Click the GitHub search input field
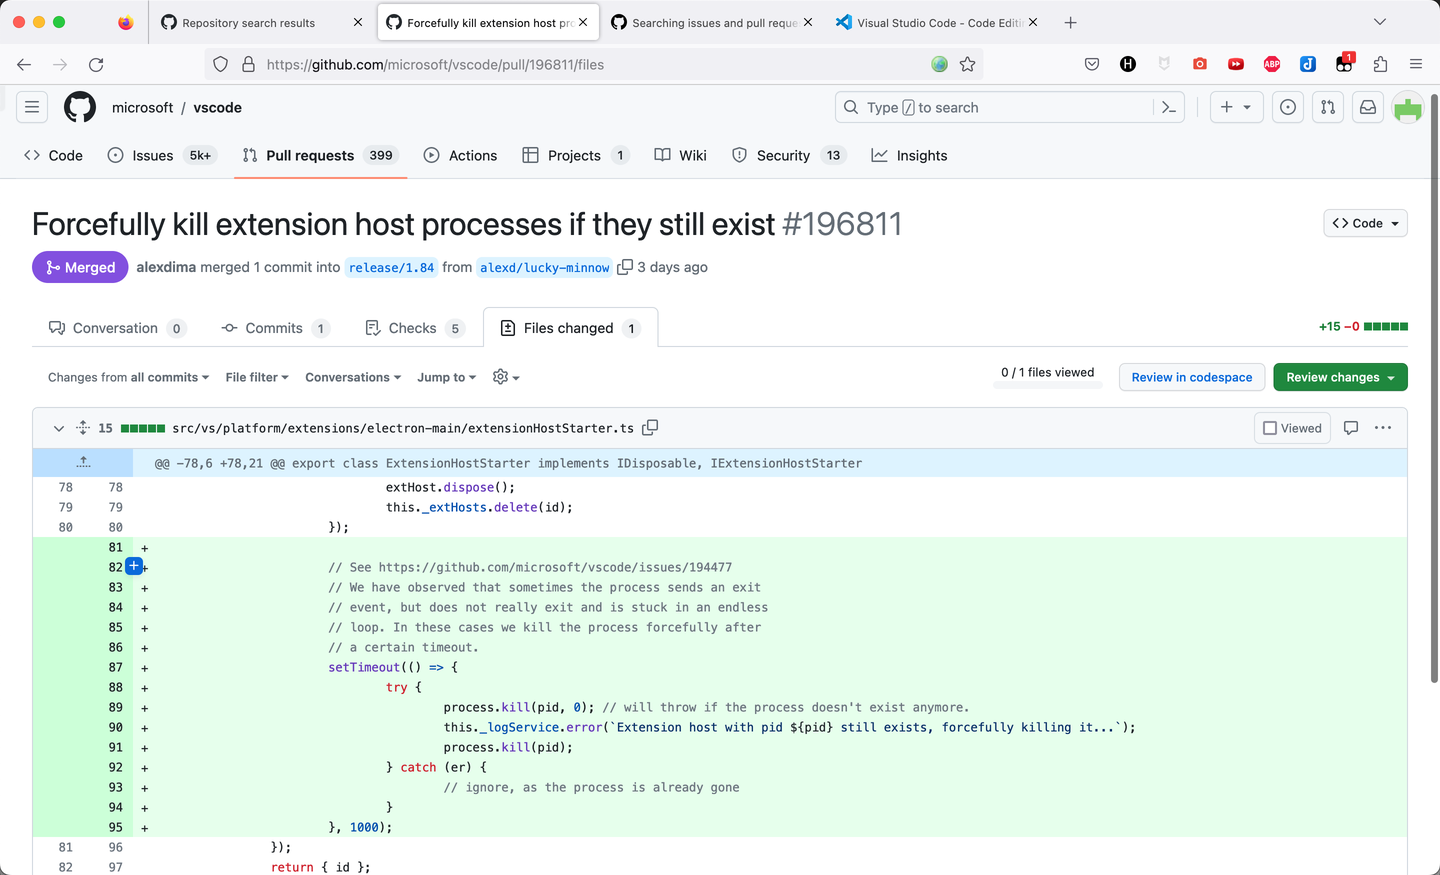 pyautogui.click(x=1010, y=107)
